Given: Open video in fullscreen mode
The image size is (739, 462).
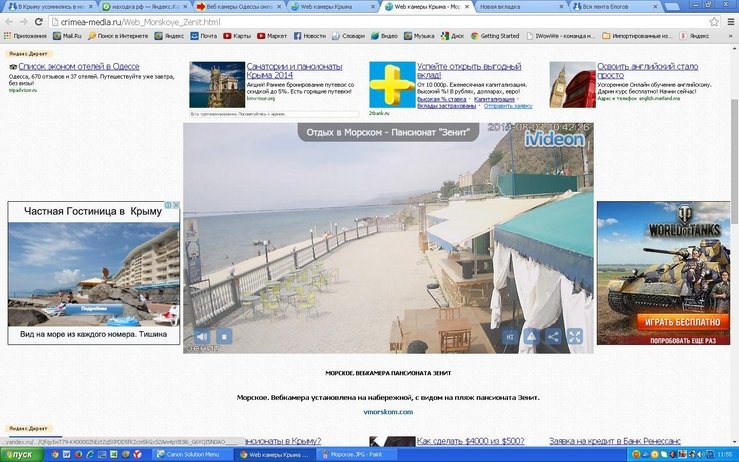Looking at the screenshot, I should (x=575, y=337).
